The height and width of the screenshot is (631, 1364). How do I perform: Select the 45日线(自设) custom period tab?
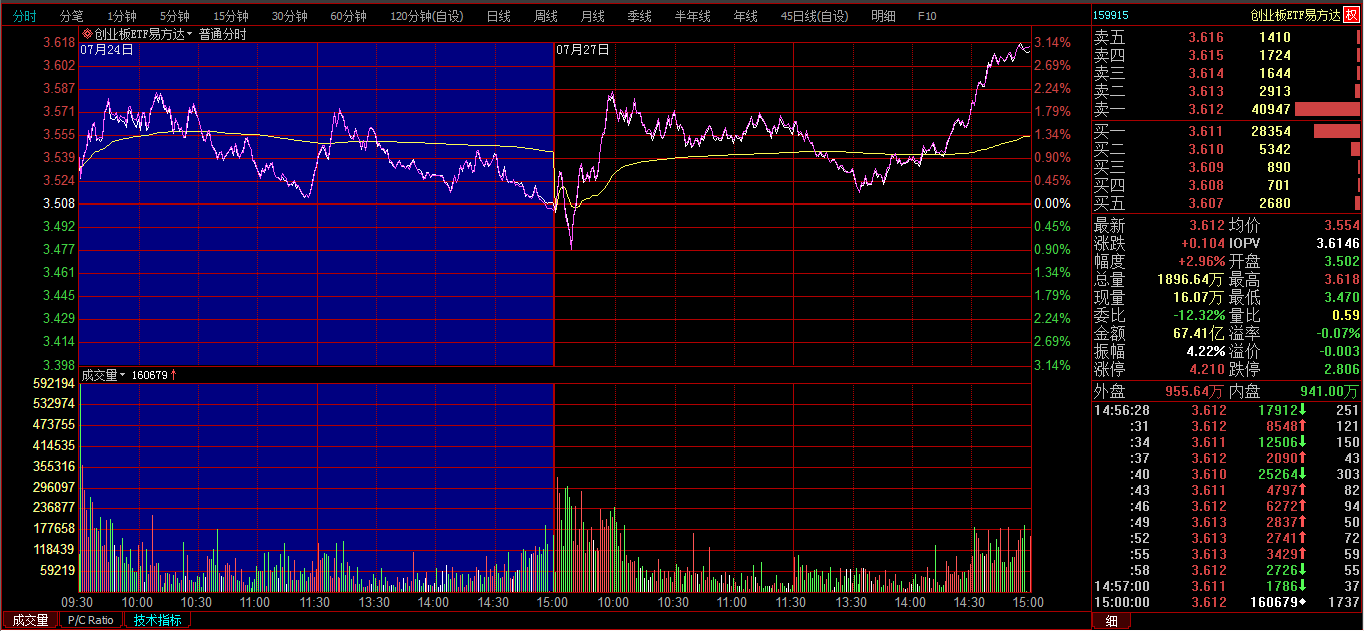(814, 16)
